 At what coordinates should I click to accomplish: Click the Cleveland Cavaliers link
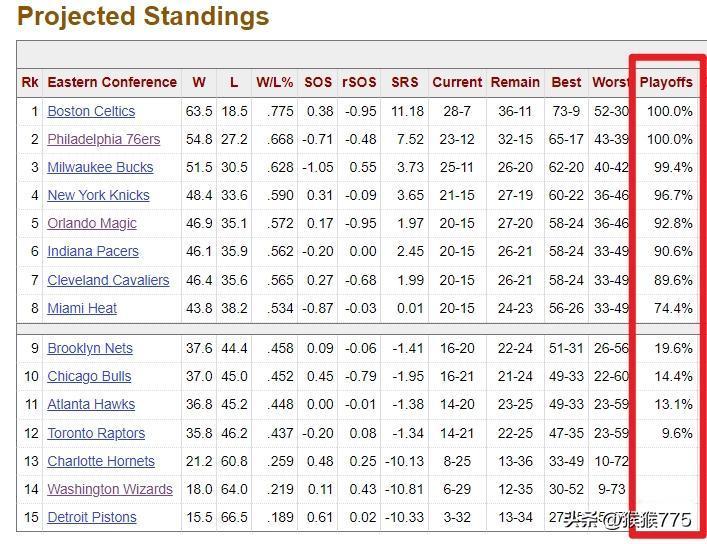pyautogui.click(x=108, y=280)
